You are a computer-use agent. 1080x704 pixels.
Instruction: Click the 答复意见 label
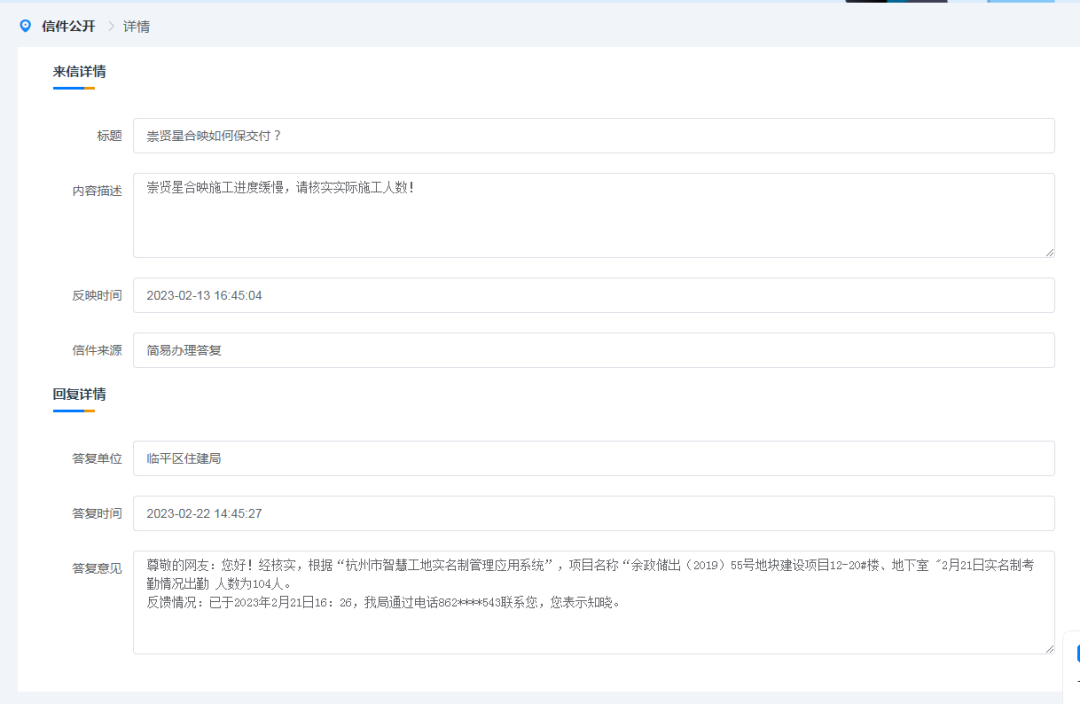[x=97, y=568]
